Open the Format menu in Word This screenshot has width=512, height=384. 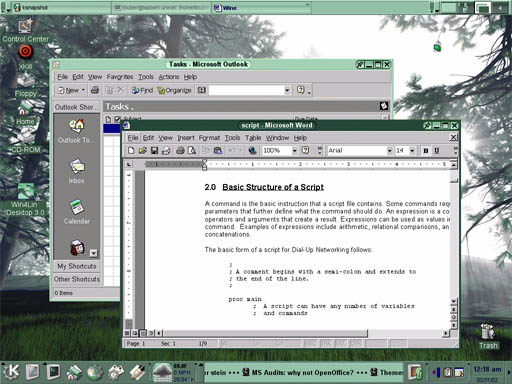[209, 138]
